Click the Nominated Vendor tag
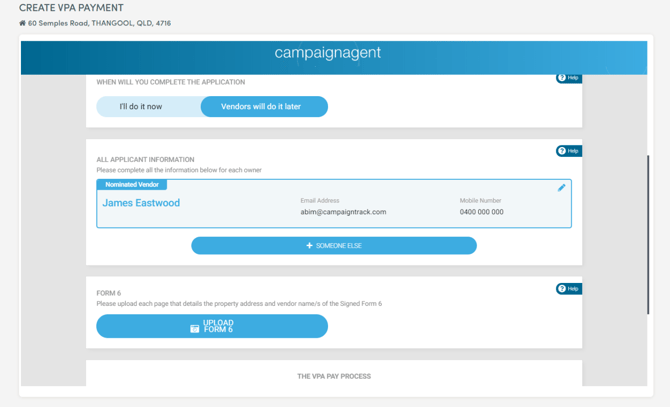The height and width of the screenshot is (407, 670). click(x=132, y=184)
